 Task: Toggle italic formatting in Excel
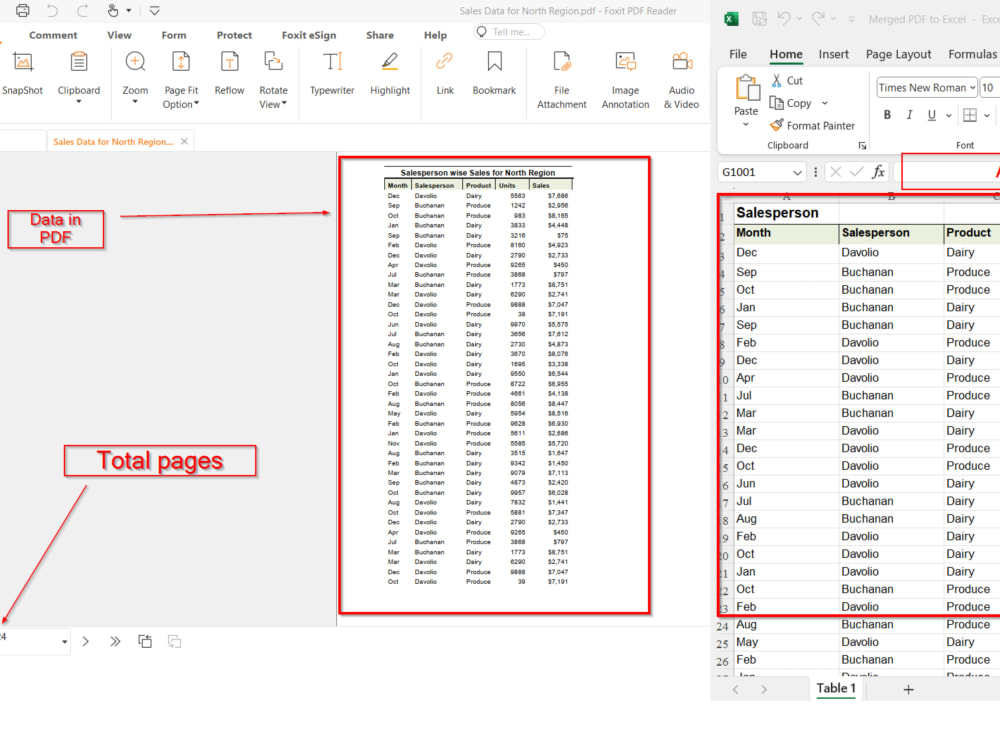908,114
